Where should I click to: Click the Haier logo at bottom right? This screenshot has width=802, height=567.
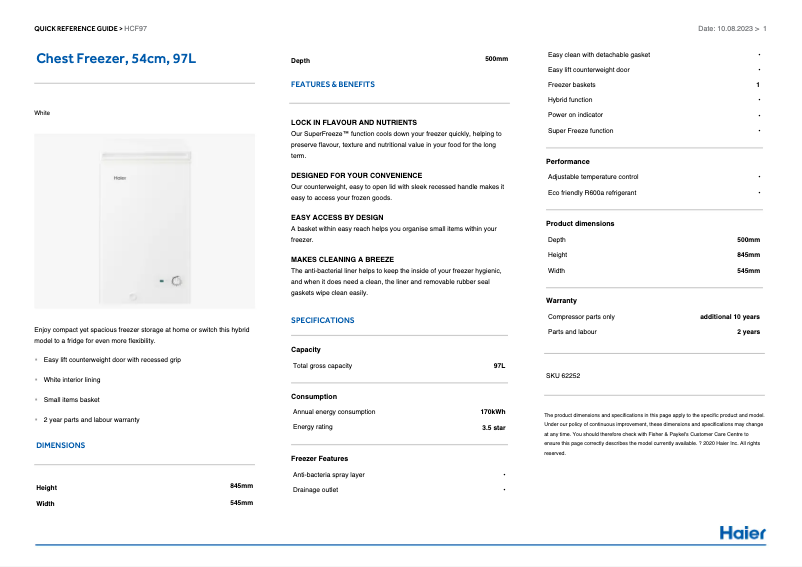[x=742, y=532]
